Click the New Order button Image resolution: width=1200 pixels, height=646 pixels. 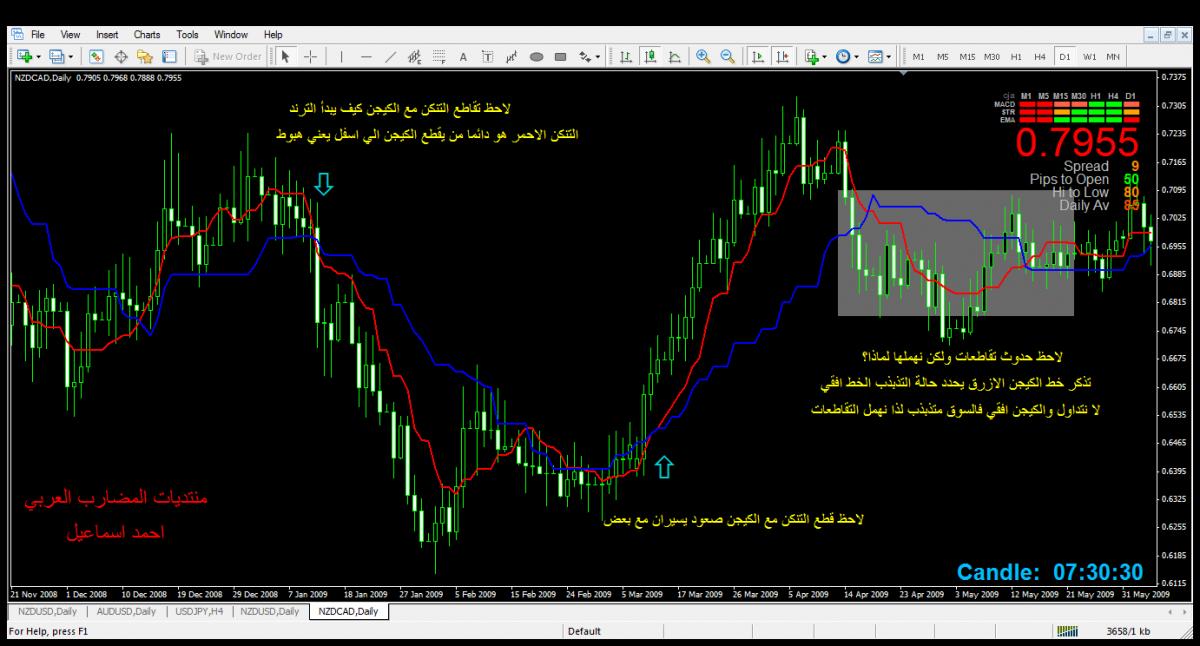(229, 57)
